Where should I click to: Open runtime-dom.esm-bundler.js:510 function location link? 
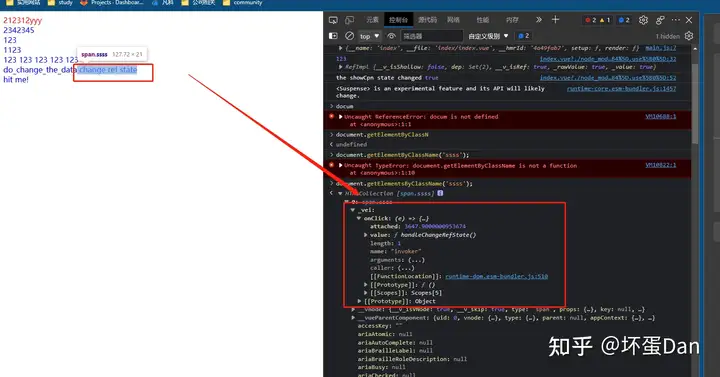496,276
